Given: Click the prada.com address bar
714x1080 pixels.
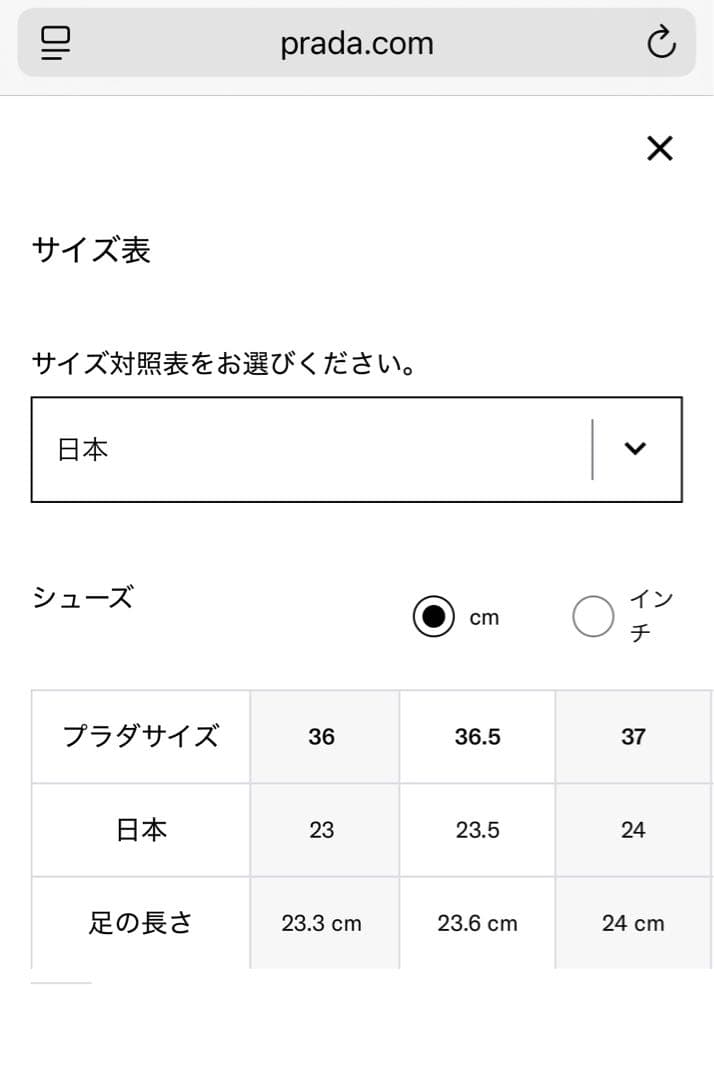Looking at the screenshot, I should pos(357,44).
